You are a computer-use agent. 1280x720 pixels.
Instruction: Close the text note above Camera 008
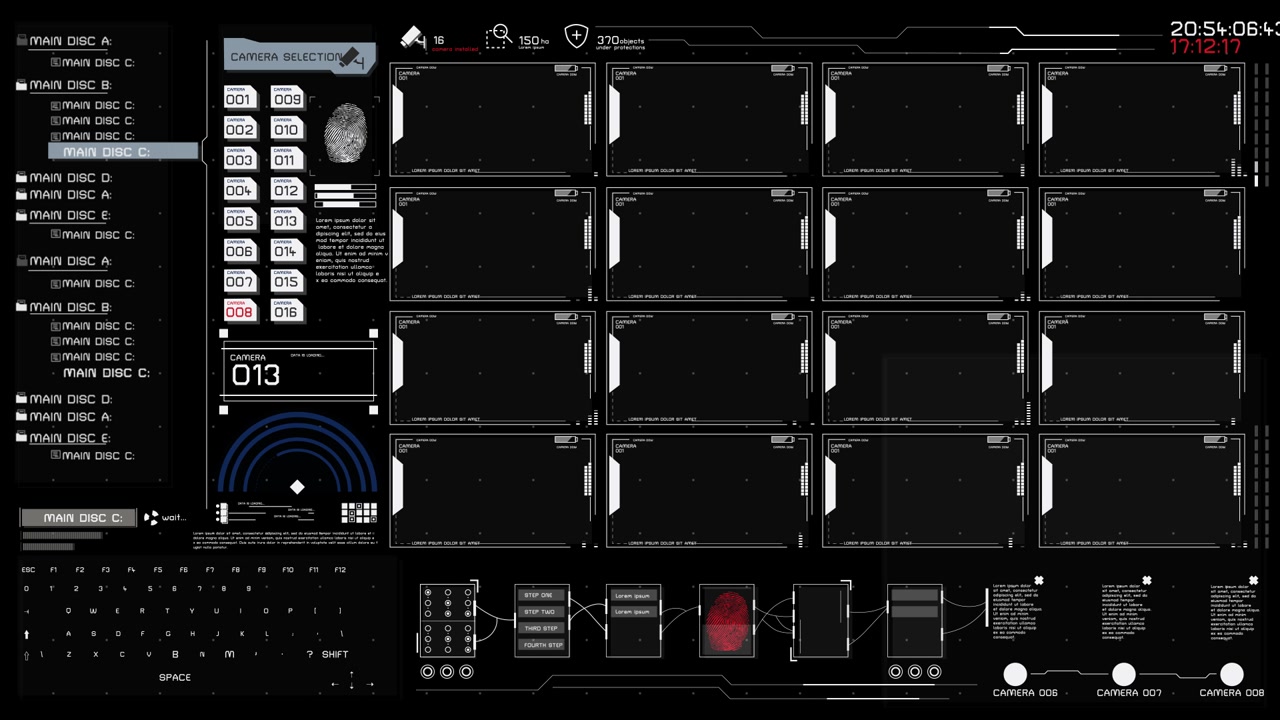coord(1254,580)
